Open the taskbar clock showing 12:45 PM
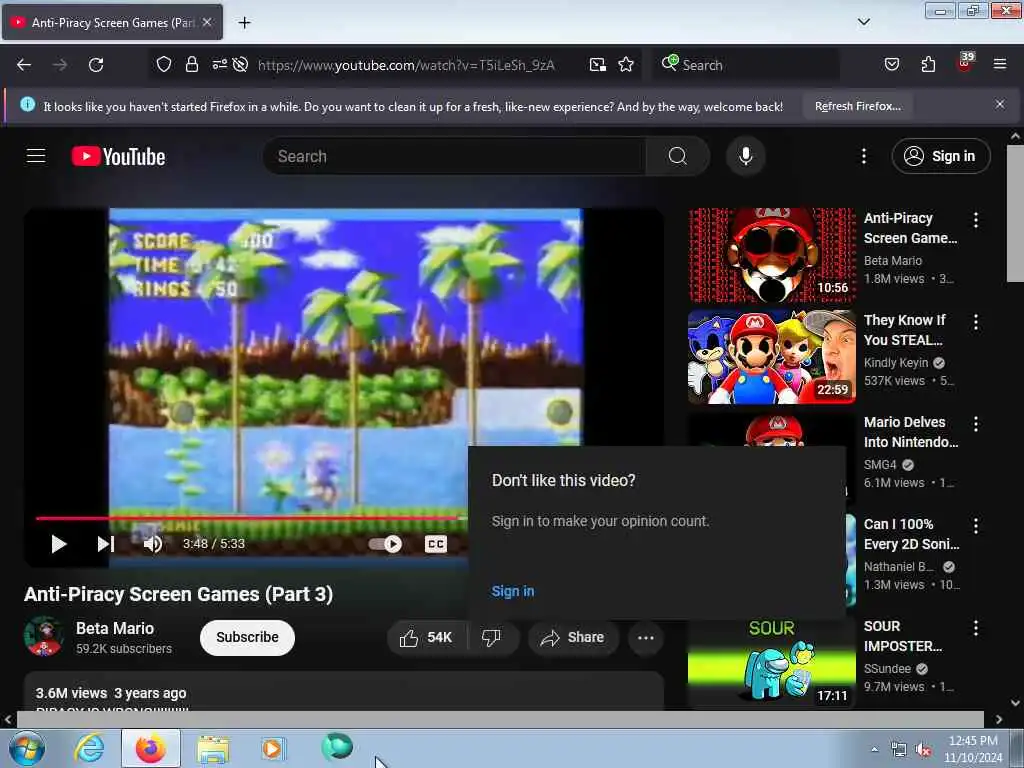1024x768 pixels. click(x=973, y=748)
